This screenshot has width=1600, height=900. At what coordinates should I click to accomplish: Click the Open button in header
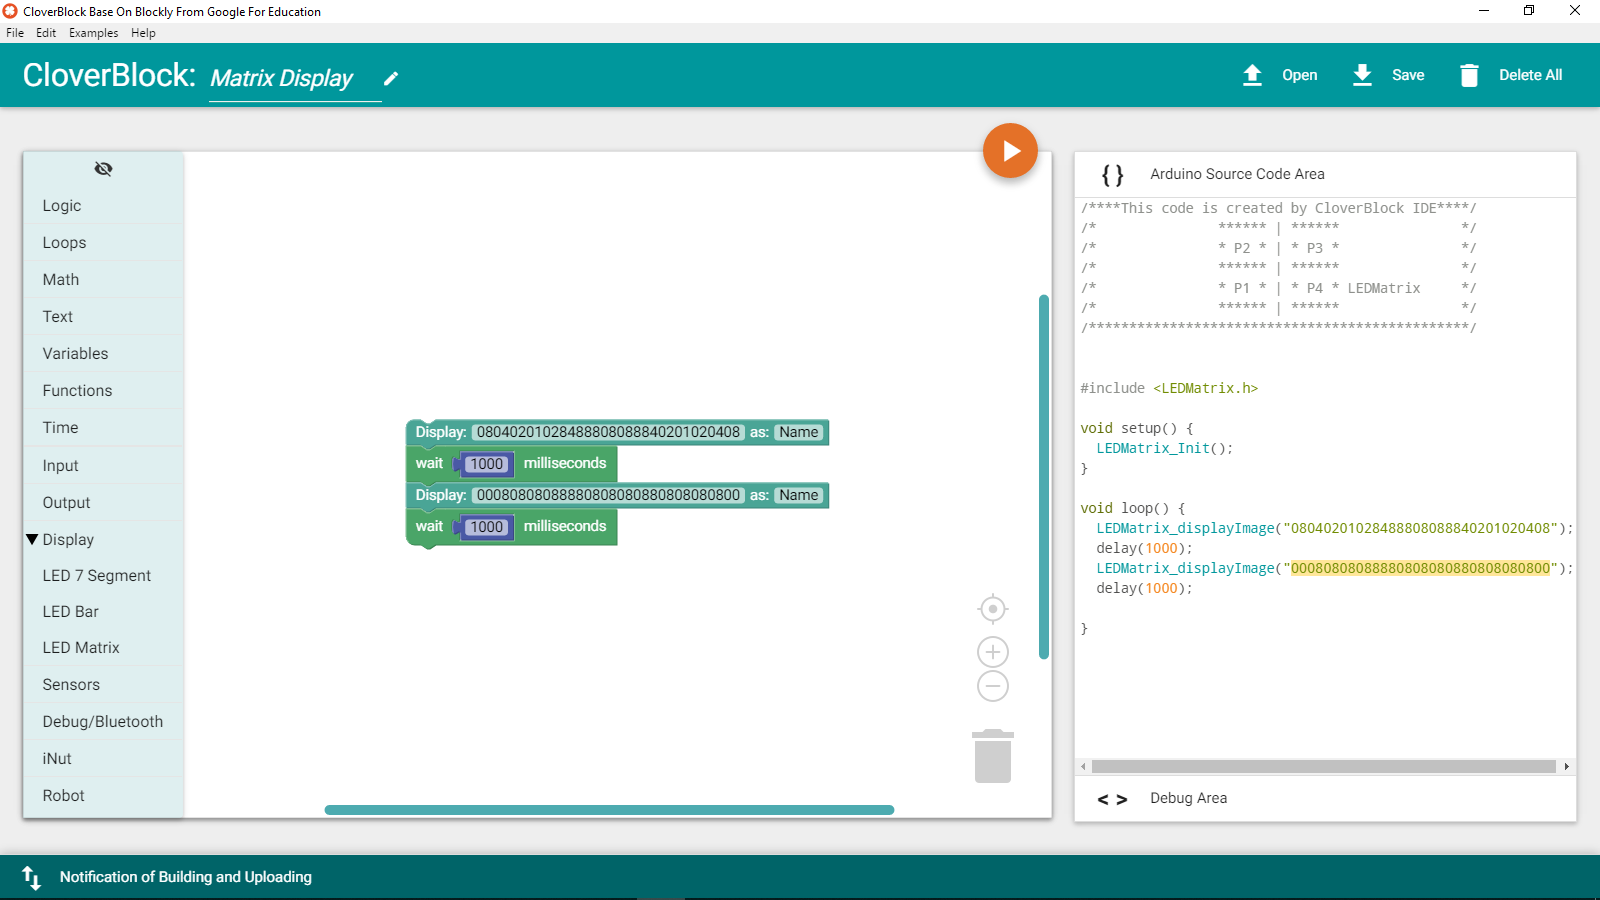pos(1280,75)
